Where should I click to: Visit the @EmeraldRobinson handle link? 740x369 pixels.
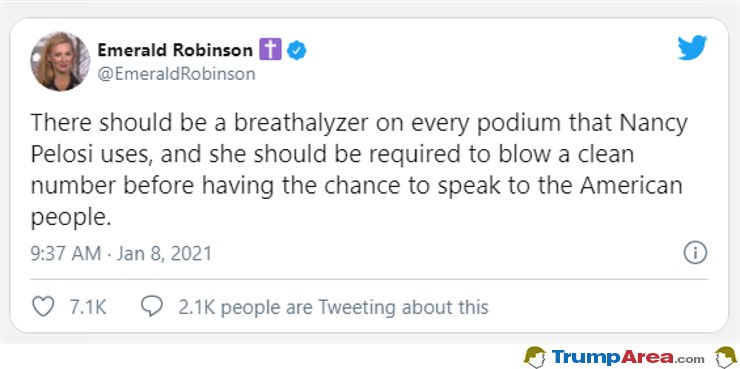point(176,74)
